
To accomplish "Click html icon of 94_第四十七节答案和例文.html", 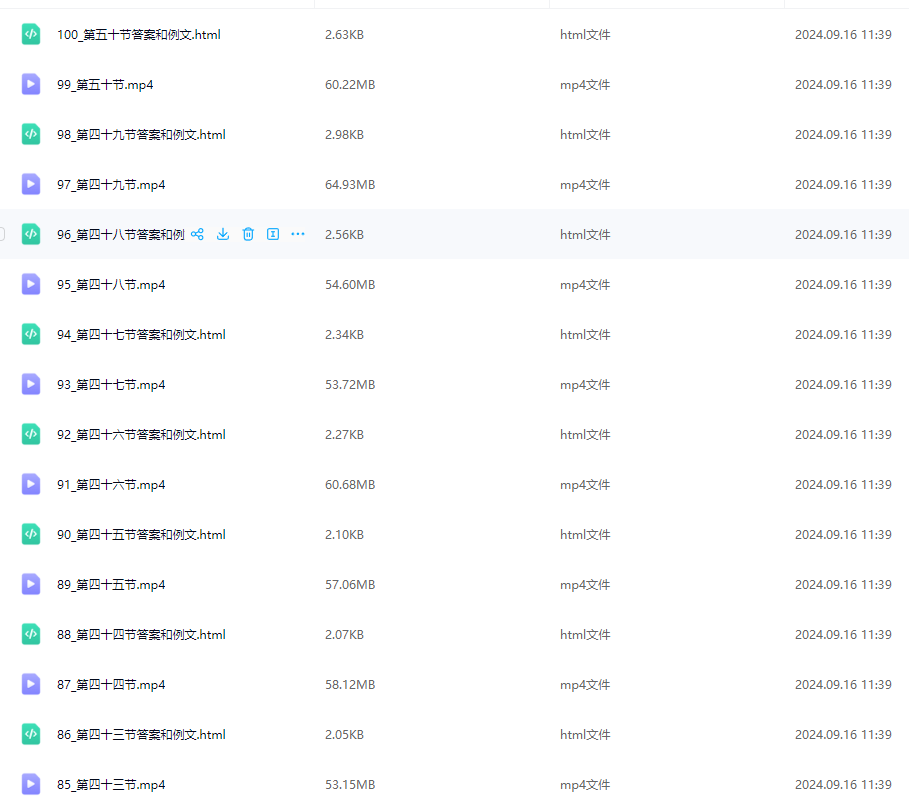I will (31, 335).
